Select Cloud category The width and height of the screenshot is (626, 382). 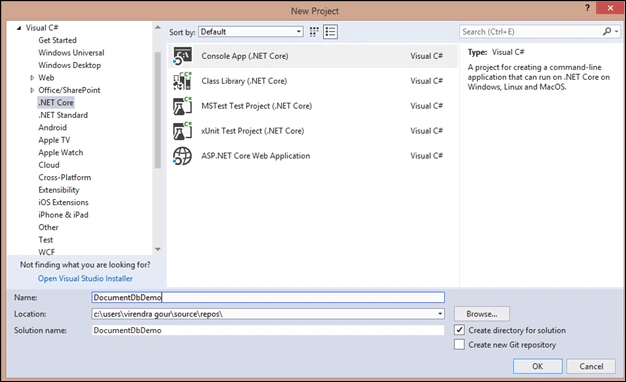49,165
